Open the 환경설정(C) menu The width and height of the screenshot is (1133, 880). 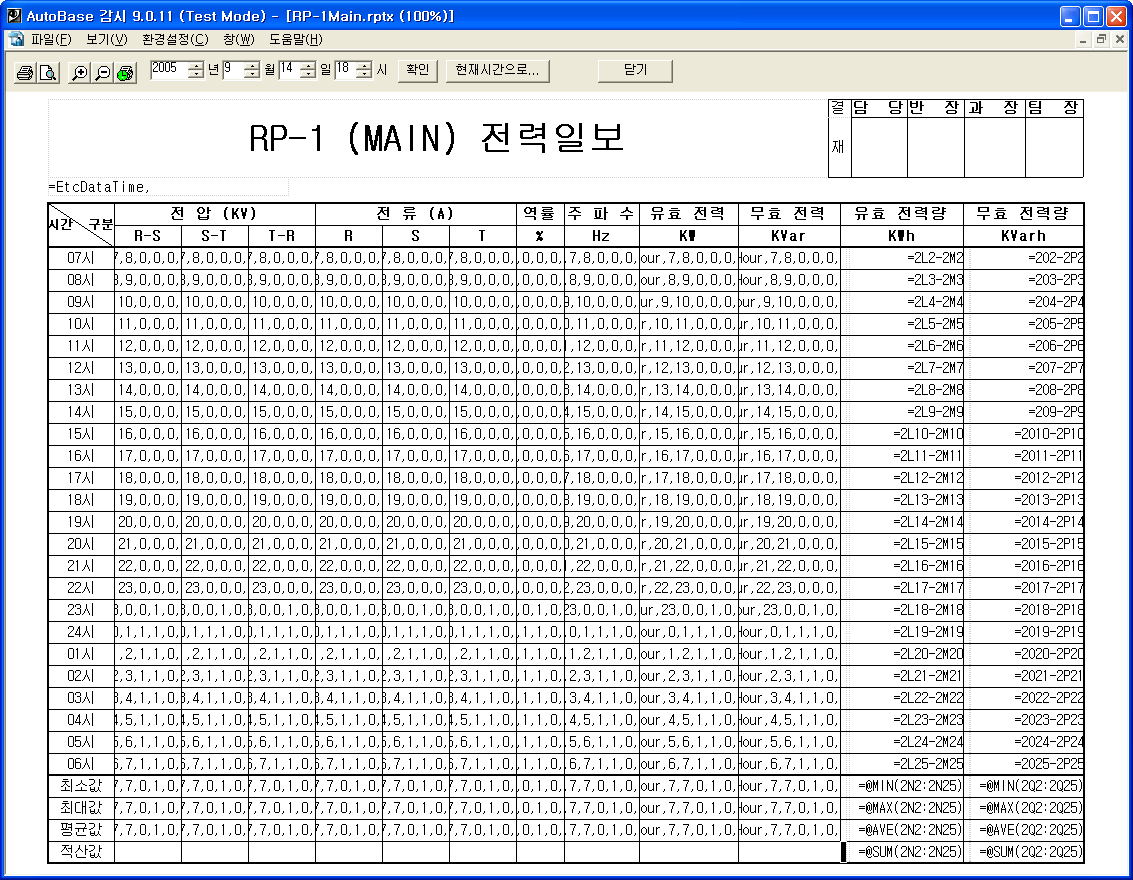click(x=175, y=40)
